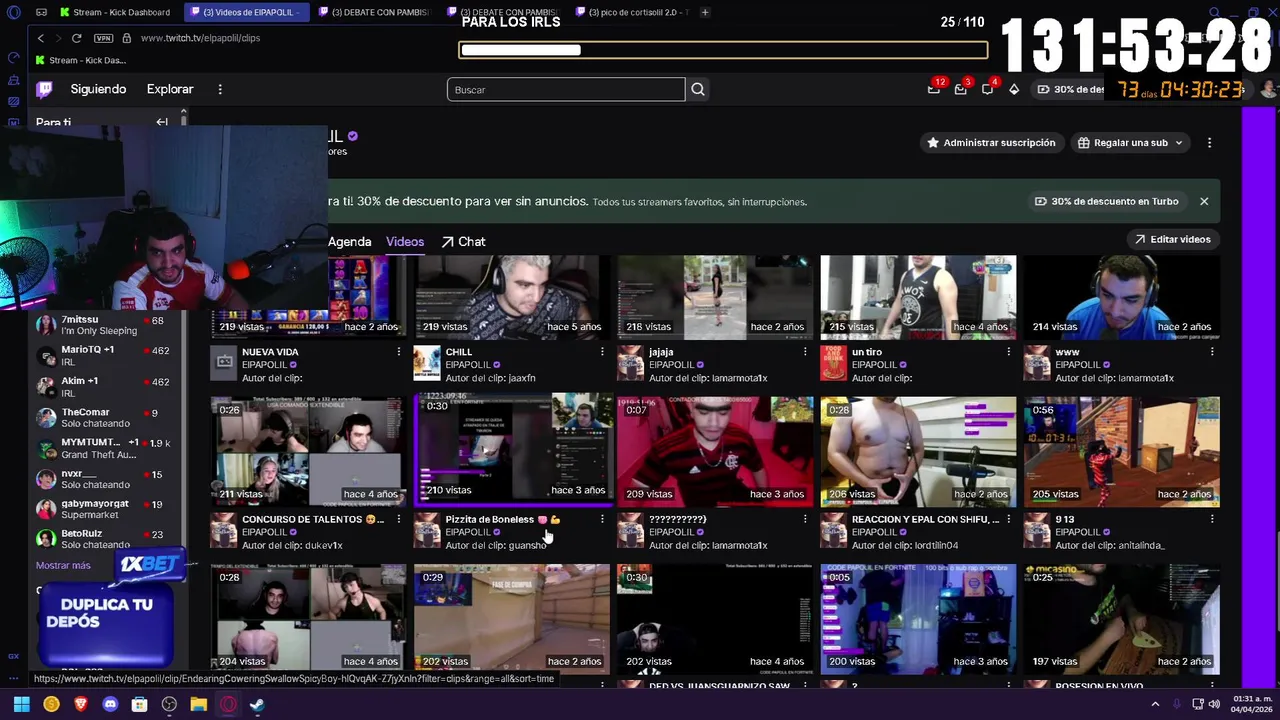Collapse the Para ti sidebar arrow
The width and height of the screenshot is (1280, 720).
click(162, 122)
